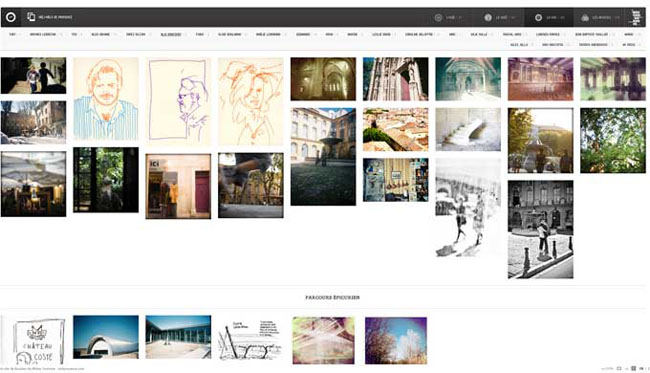Viewport: 650px width, 373px height.
Task: Click the stacked pages icon in dark header
Action: pos(31,17)
